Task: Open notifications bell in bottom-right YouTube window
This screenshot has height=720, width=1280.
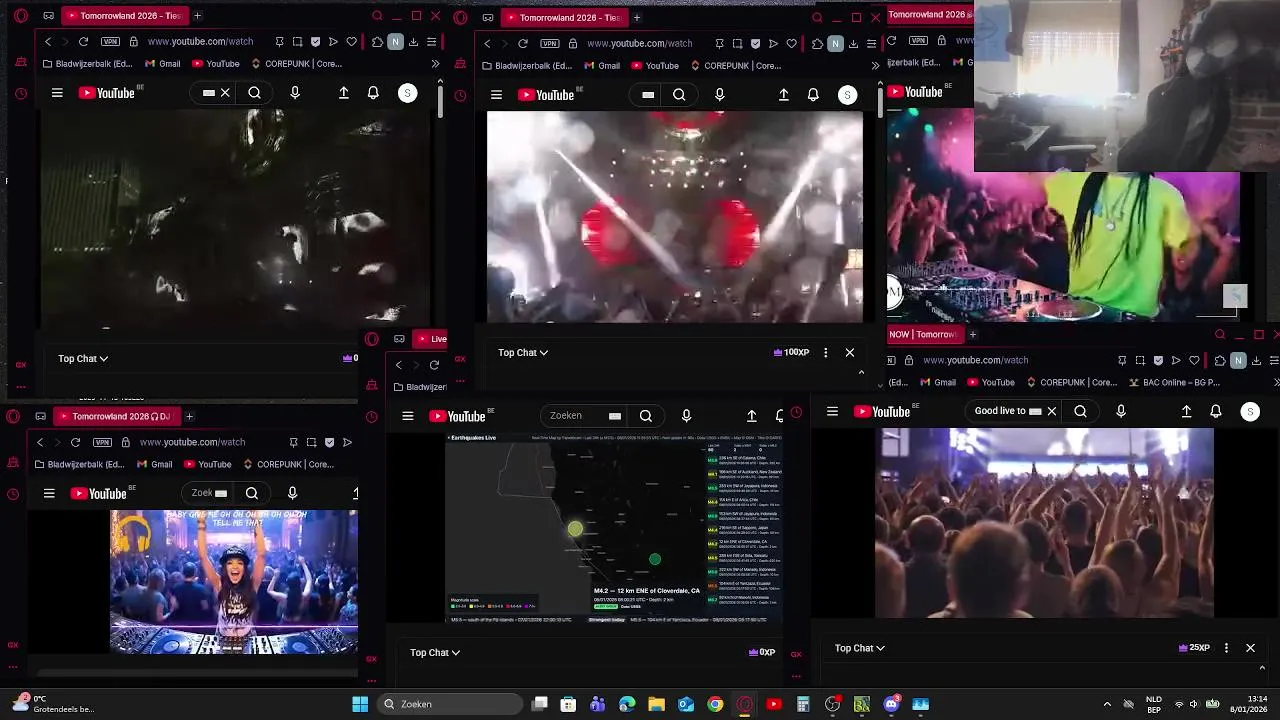Action: [1215, 411]
